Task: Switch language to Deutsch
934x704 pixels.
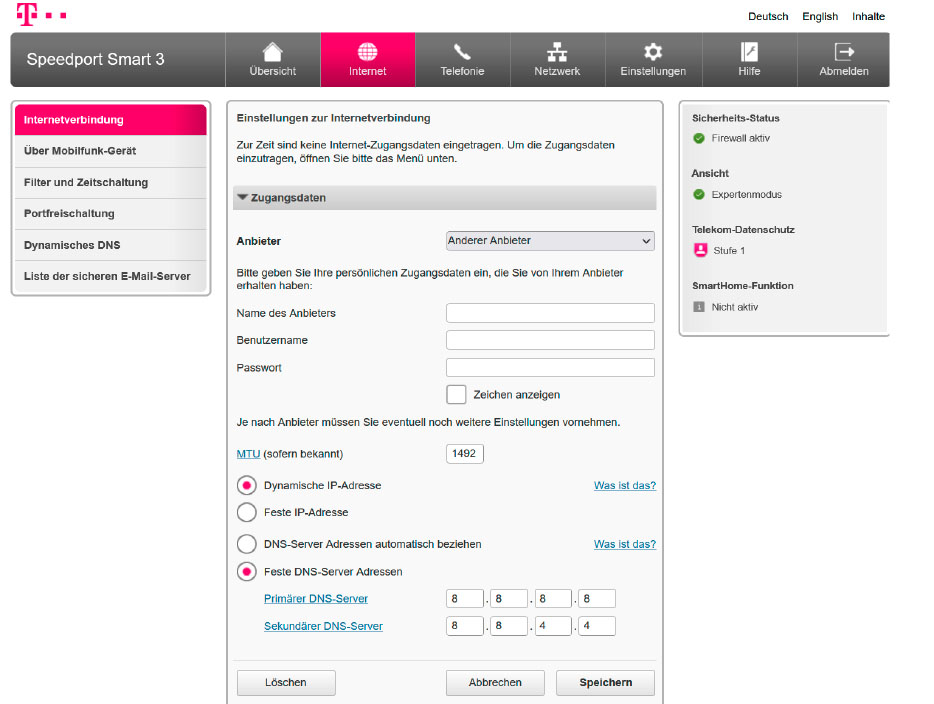Action: [x=768, y=17]
